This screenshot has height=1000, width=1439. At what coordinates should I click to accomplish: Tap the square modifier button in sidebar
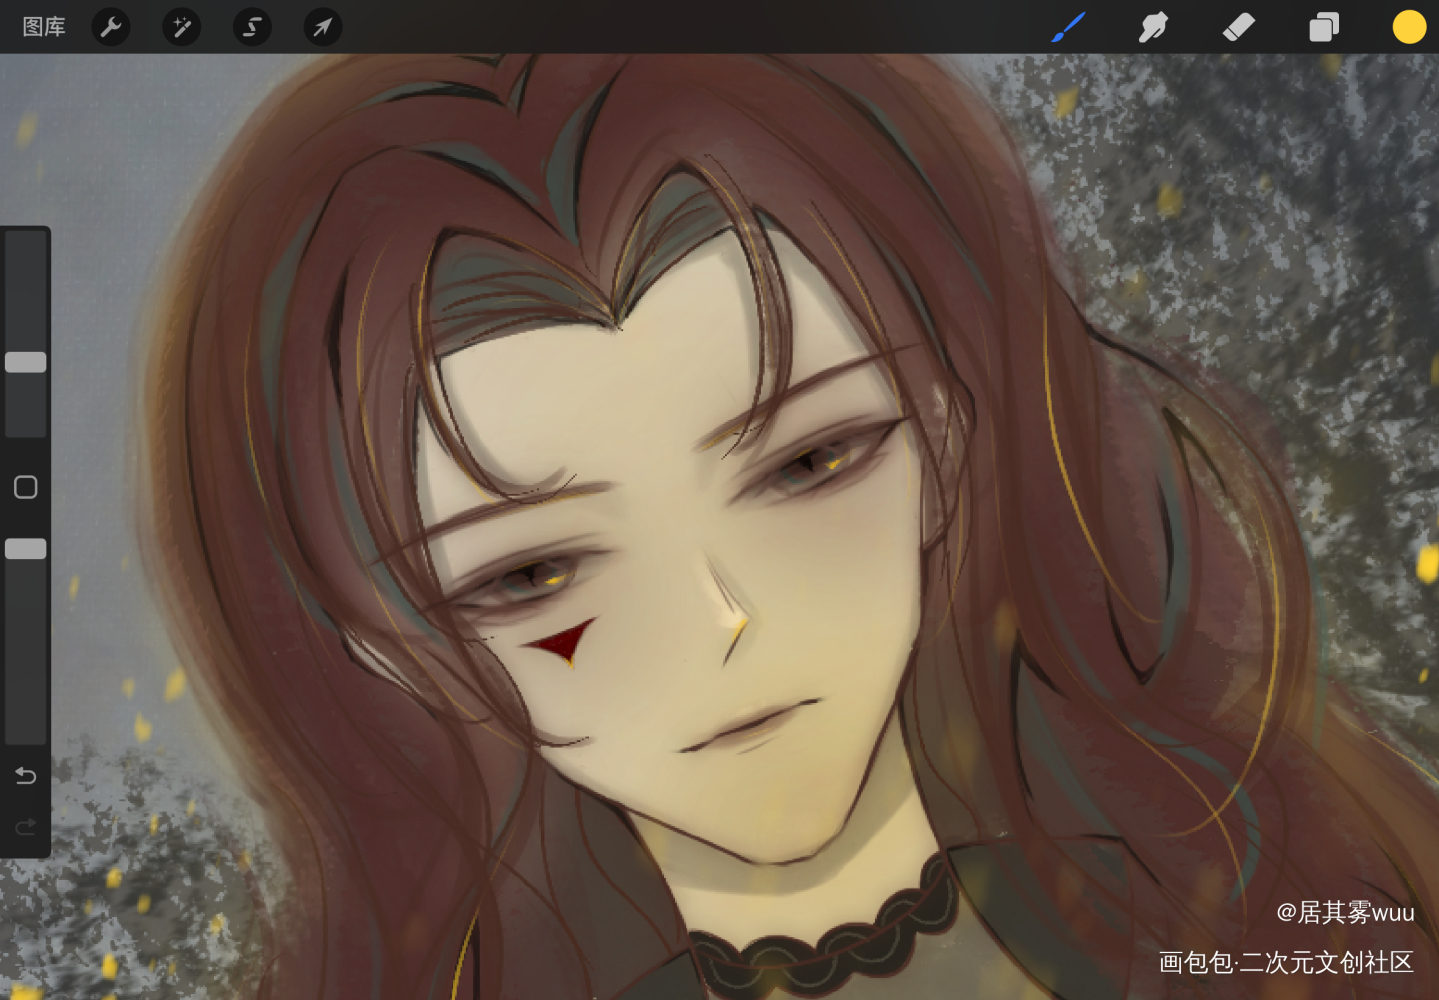click(x=26, y=487)
